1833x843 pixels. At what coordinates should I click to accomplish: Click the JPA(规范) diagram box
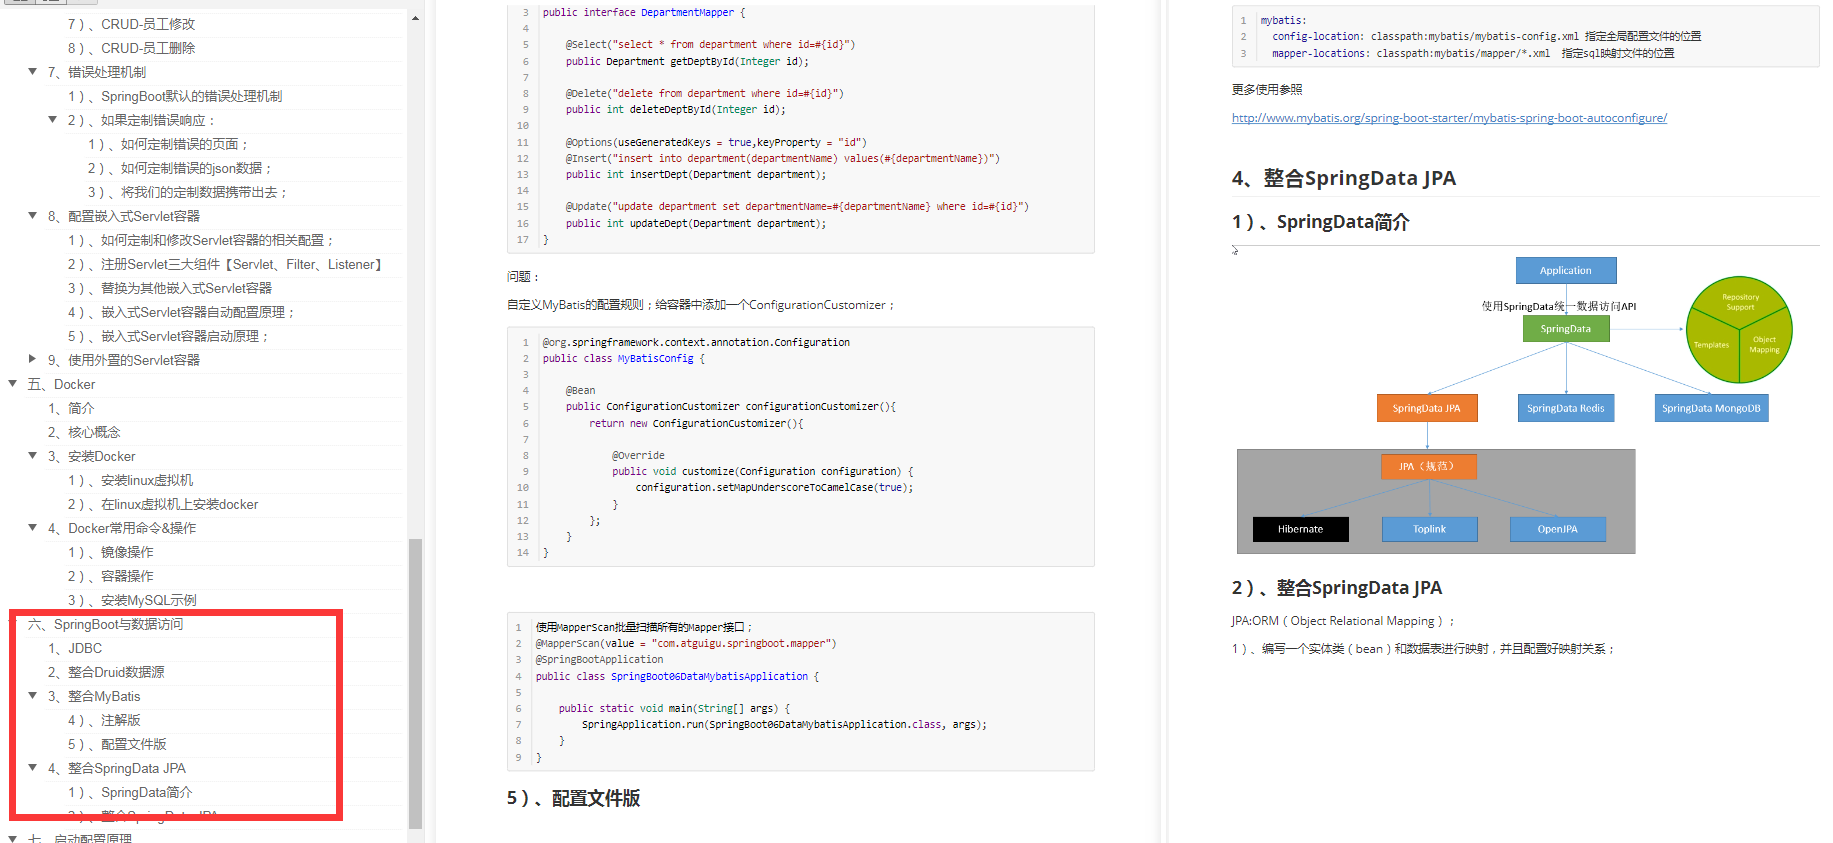point(1427,467)
